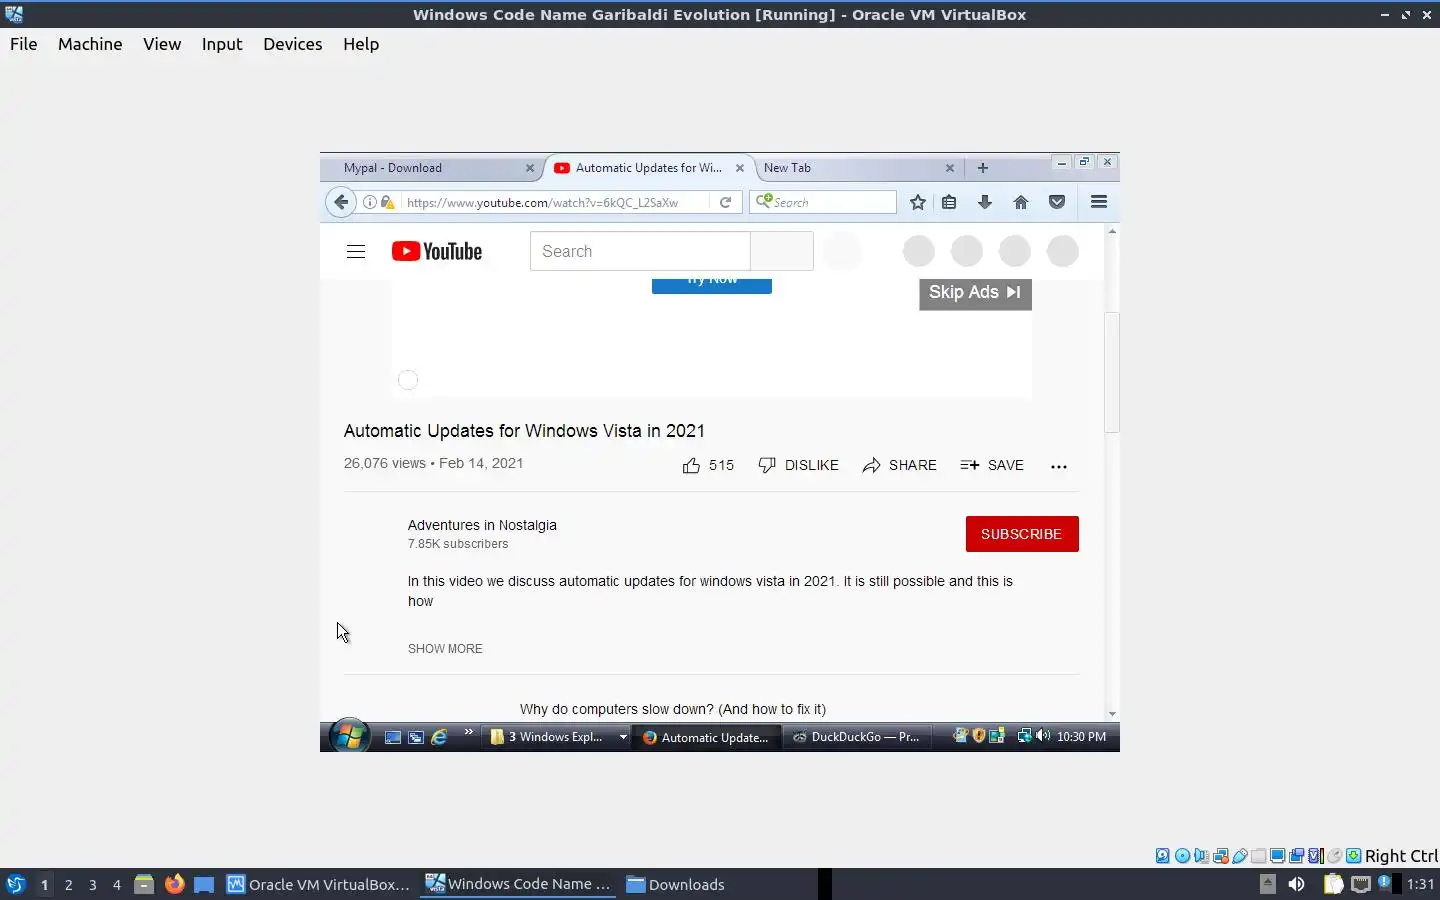Viewport: 1440px width, 900px height.
Task: Reload the YouTube page
Action: pos(726,202)
